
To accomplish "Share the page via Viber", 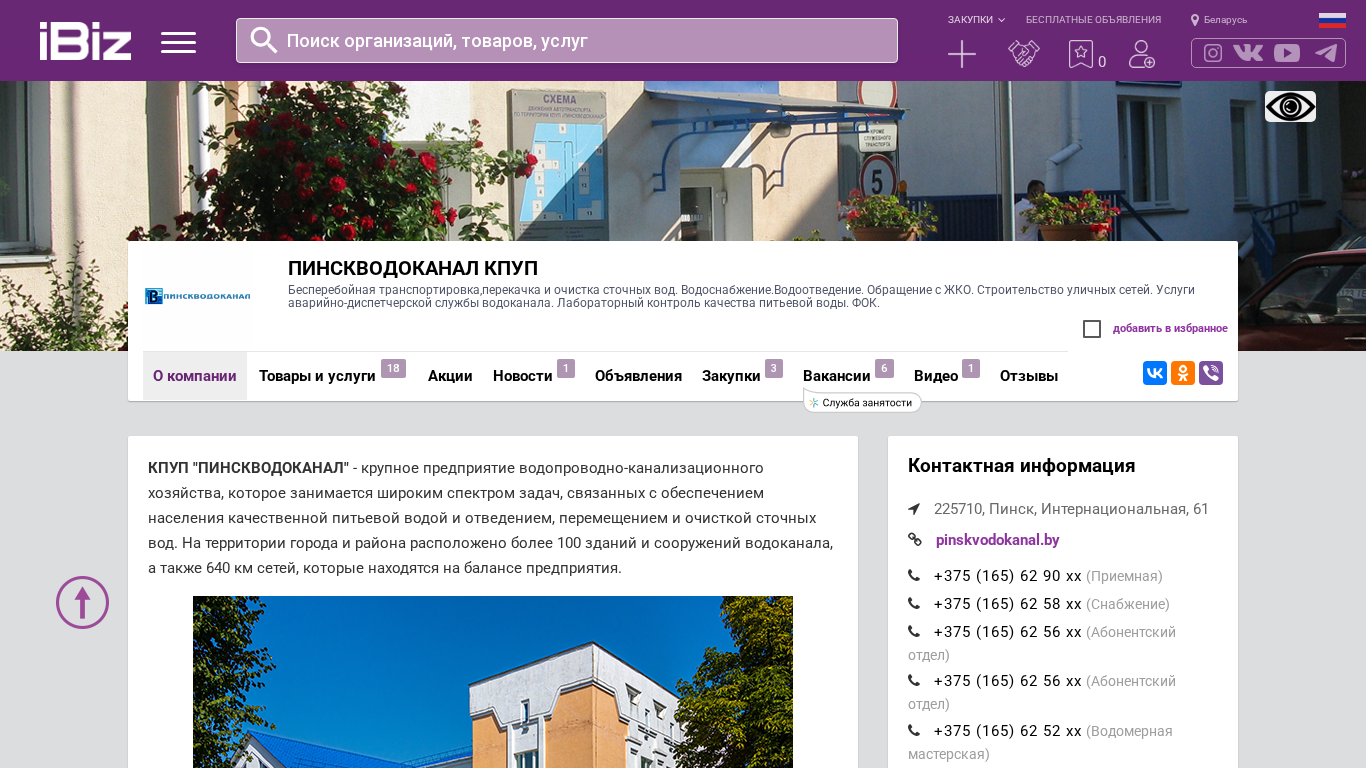I will point(1211,373).
